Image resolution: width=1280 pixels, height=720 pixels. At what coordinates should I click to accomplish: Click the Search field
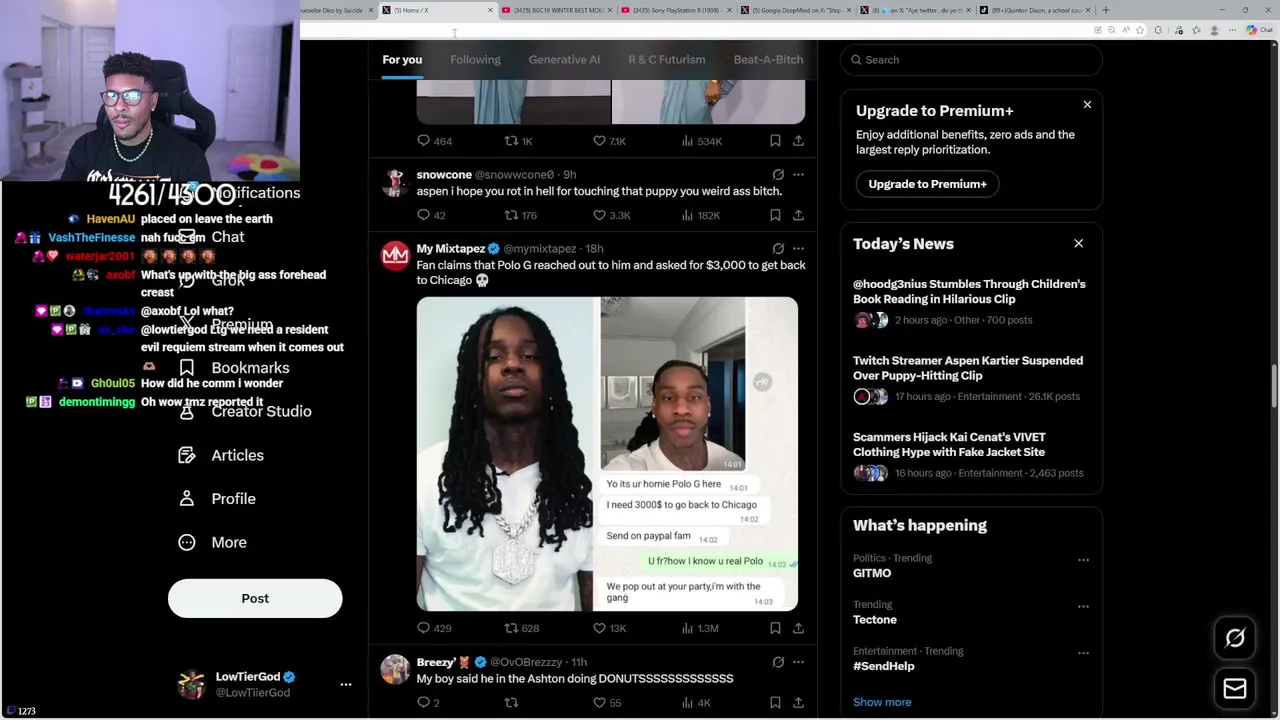(x=971, y=60)
